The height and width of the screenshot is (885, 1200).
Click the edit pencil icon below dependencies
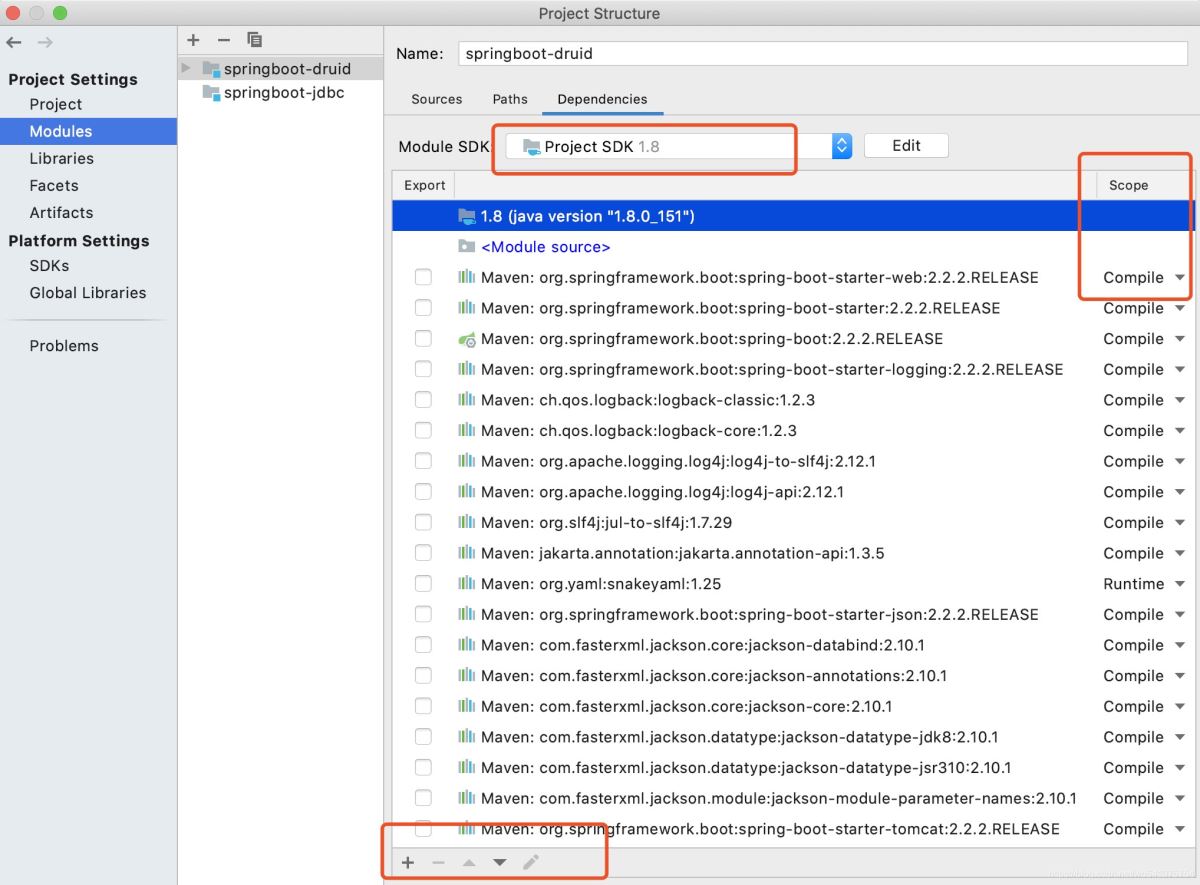(x=531, y=862)
